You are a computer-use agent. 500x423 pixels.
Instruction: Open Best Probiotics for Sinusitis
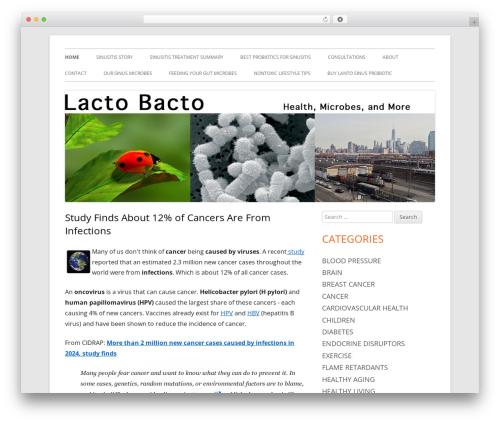coord(275,57)
